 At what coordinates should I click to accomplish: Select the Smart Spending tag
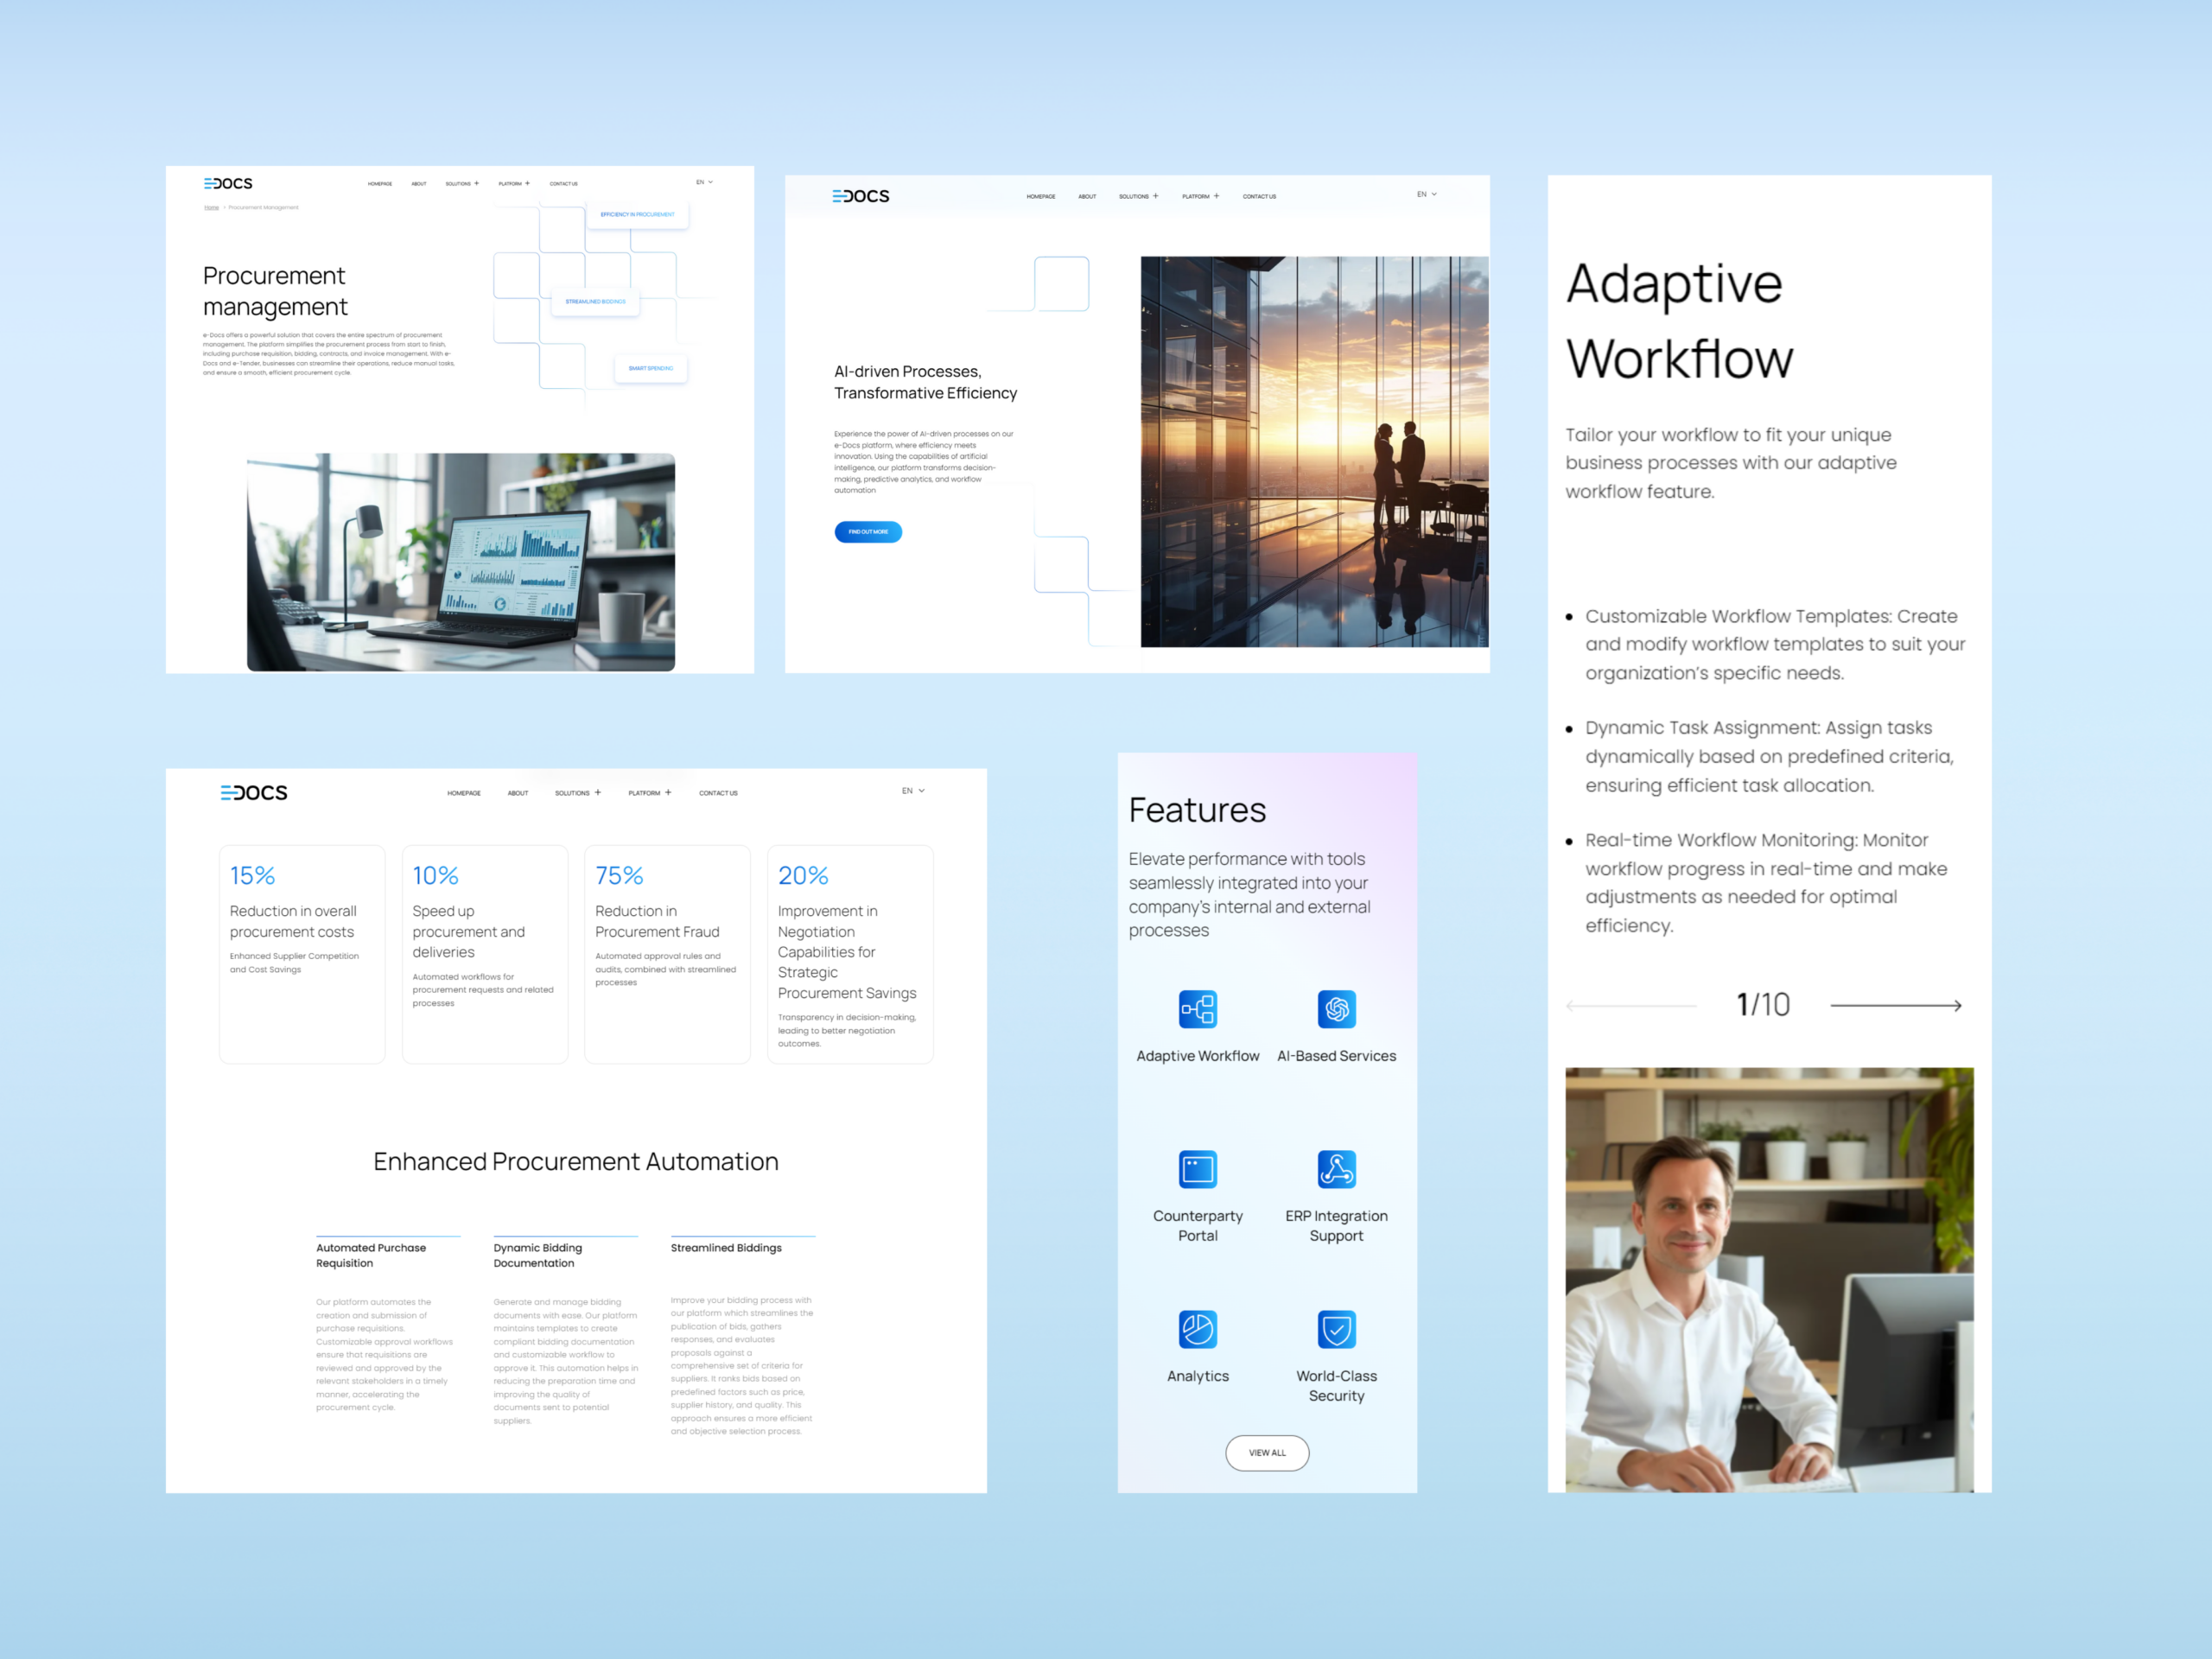tap(650, 368)
